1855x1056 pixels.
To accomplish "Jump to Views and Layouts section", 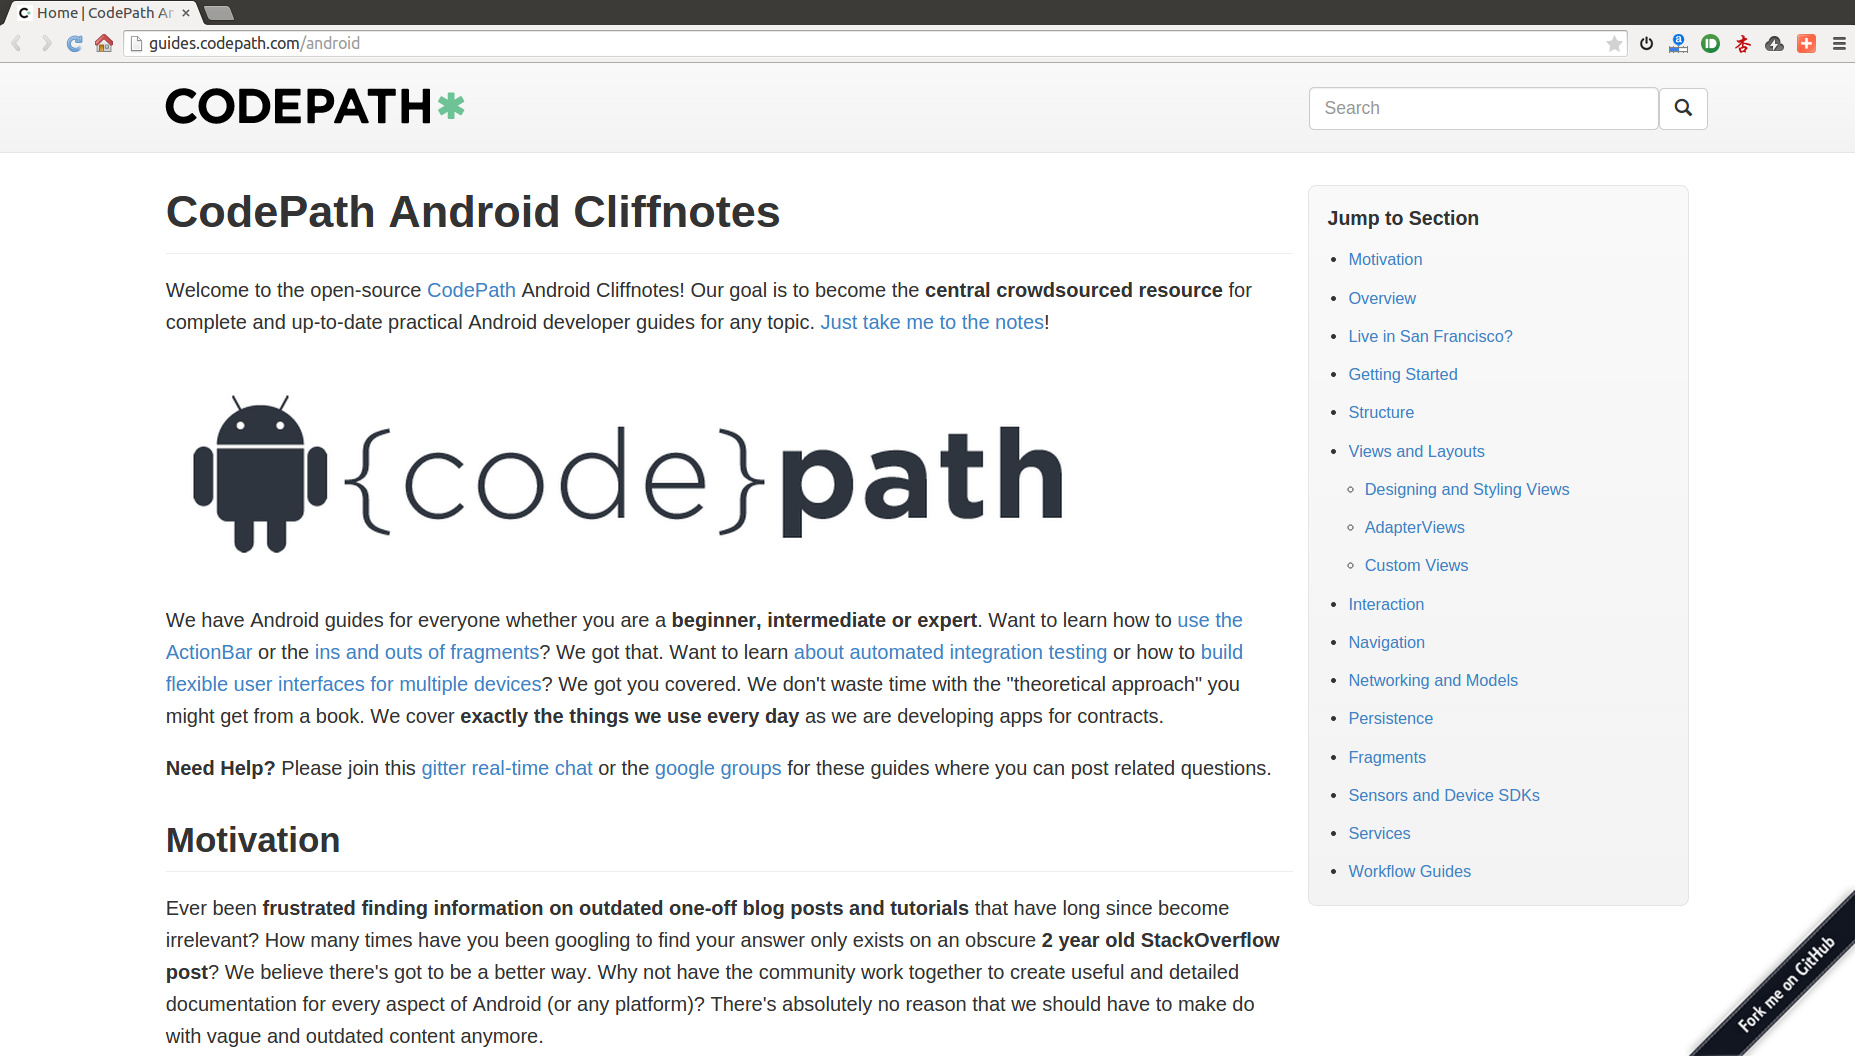I will point(1416,451).
